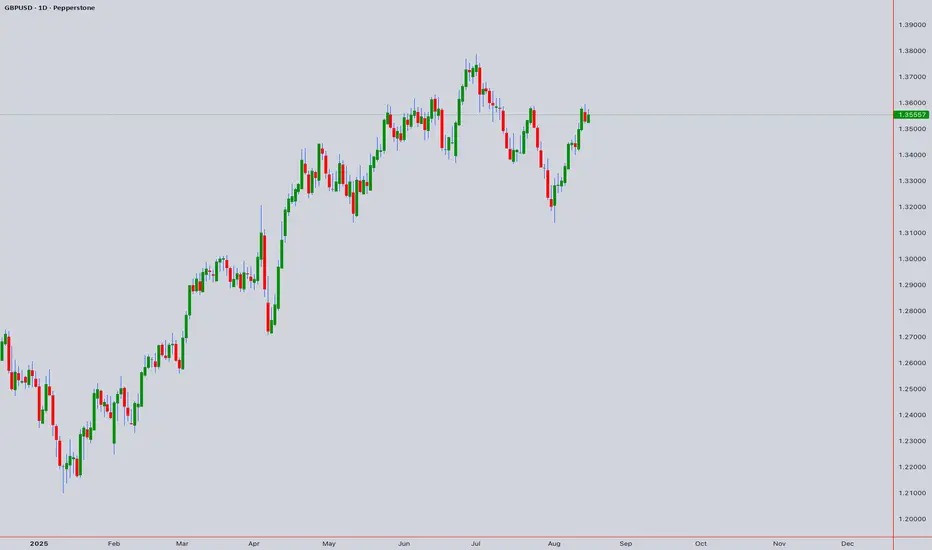Click the 1.20000 price axis label
The height and width of the screenshot is (550, 932).
(x=912, y=519)
